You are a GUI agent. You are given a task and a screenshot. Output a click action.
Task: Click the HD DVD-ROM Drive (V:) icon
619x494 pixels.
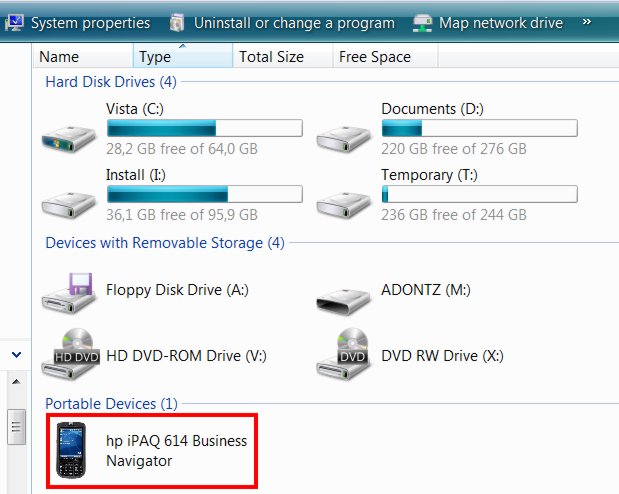coord(70,354)
